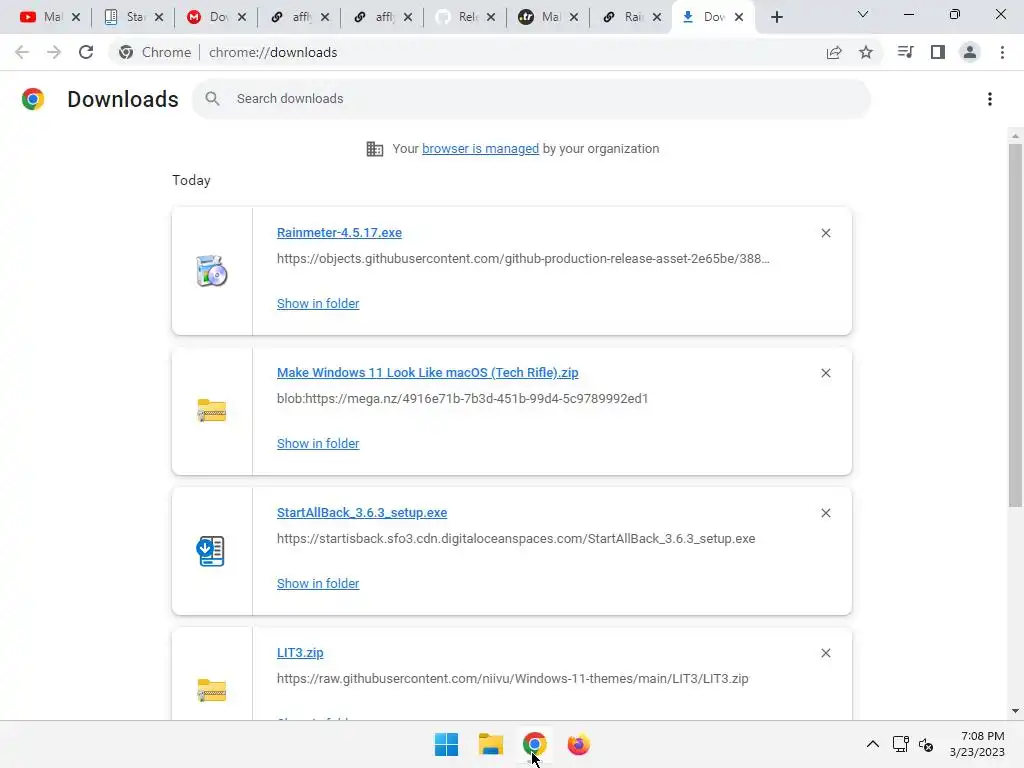1024x768 pixels.
Task: Click the mega.nz blob source URL
Action: [462, 398]
